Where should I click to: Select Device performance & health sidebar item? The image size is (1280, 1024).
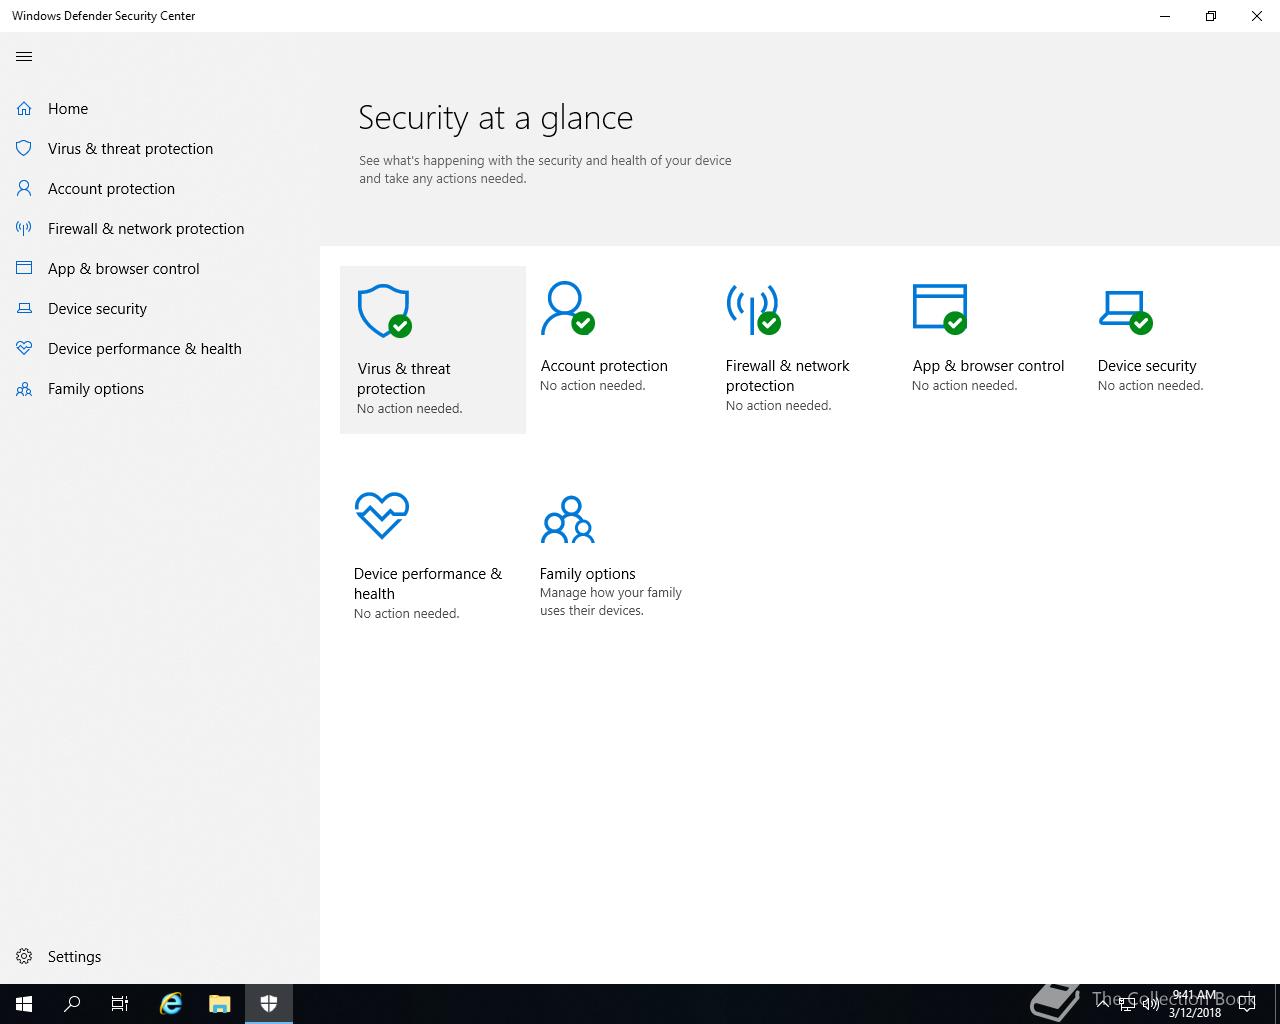tap(160, 349)
